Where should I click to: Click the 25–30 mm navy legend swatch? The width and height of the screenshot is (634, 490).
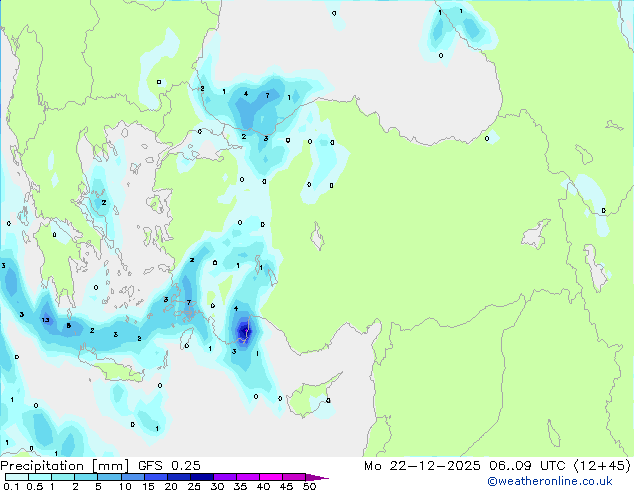[202, 477]
